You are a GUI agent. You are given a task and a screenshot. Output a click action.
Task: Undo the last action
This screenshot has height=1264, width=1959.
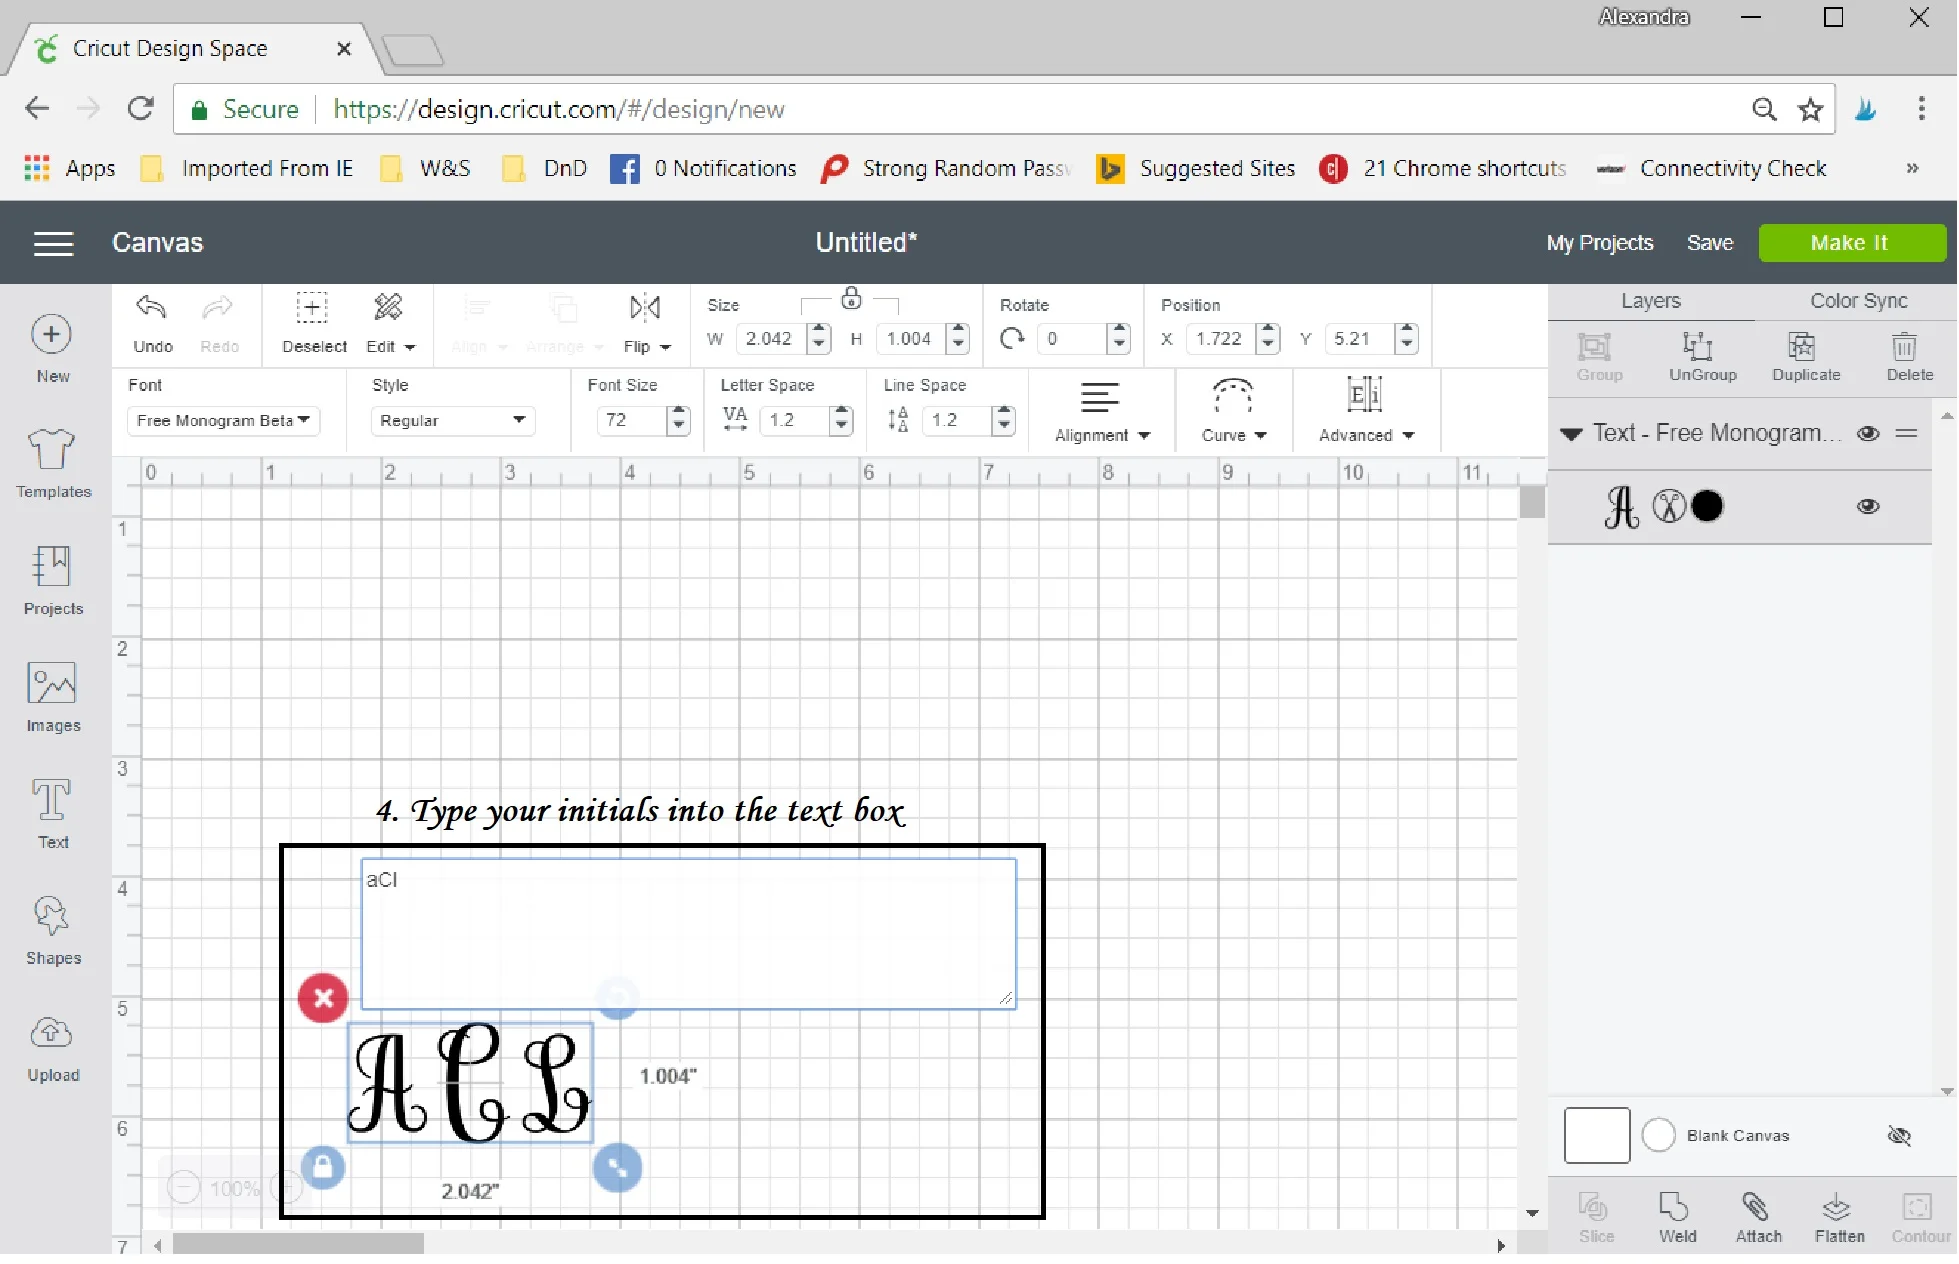click(x=153, y=323)
